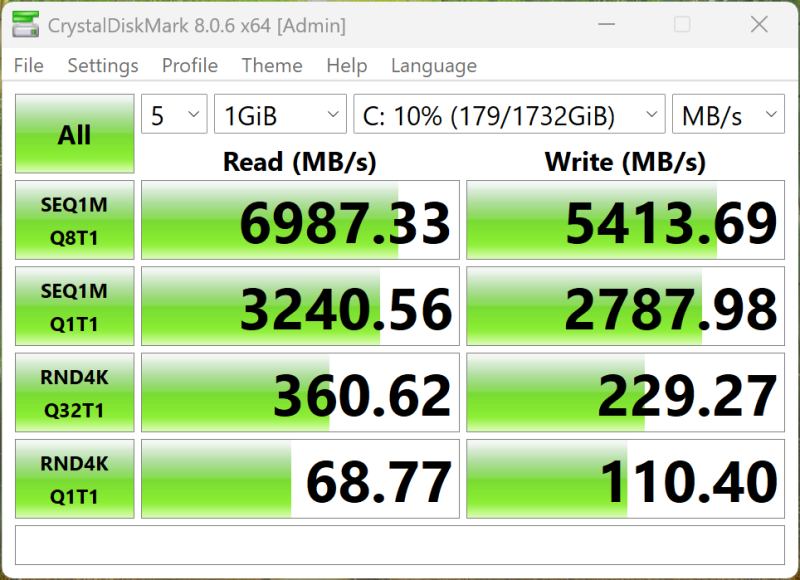Click the SEQ1M Q8T1 read result 6987.33
The width and height of the screenshot is (800, 580).
(x=301, y=220)
